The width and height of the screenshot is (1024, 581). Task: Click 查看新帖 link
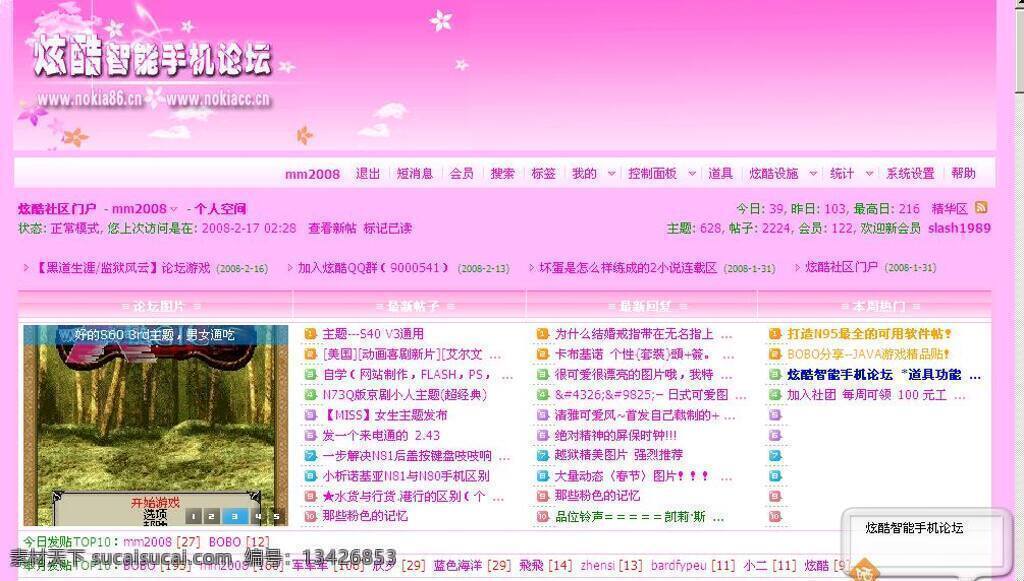pos(332,228)
